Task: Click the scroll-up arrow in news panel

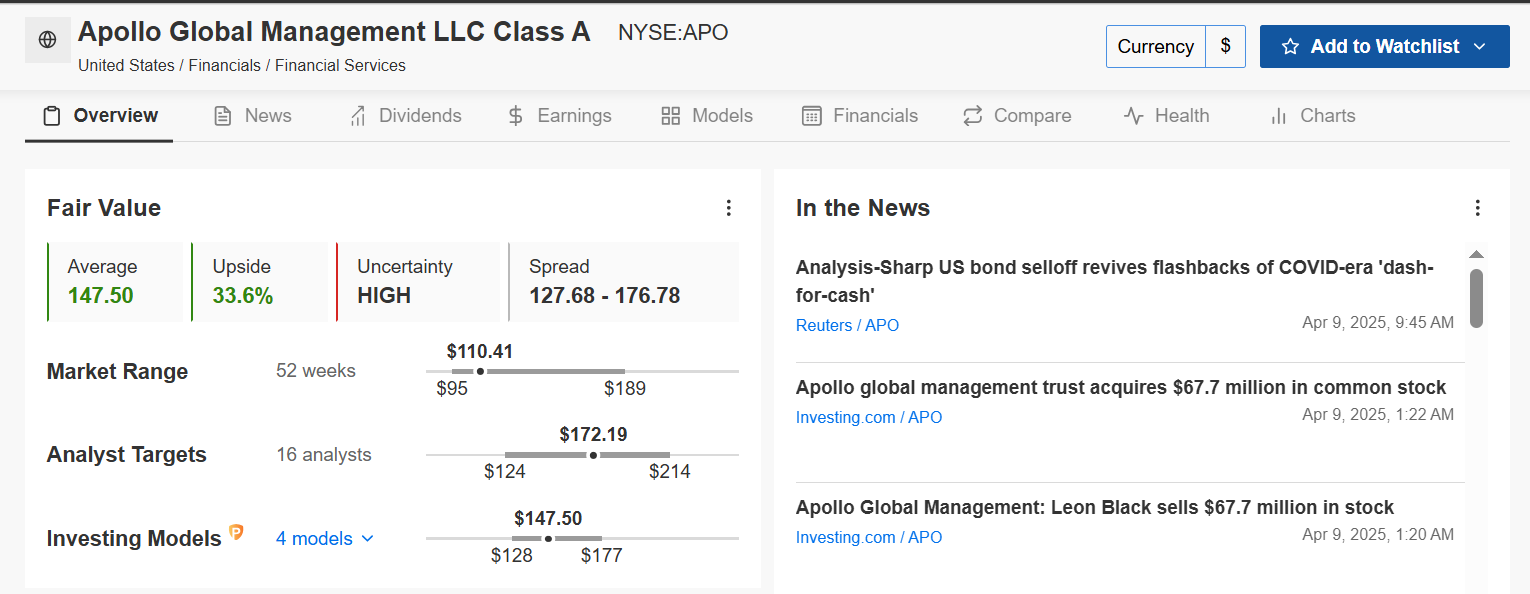Action: [x=1476, y=254]
